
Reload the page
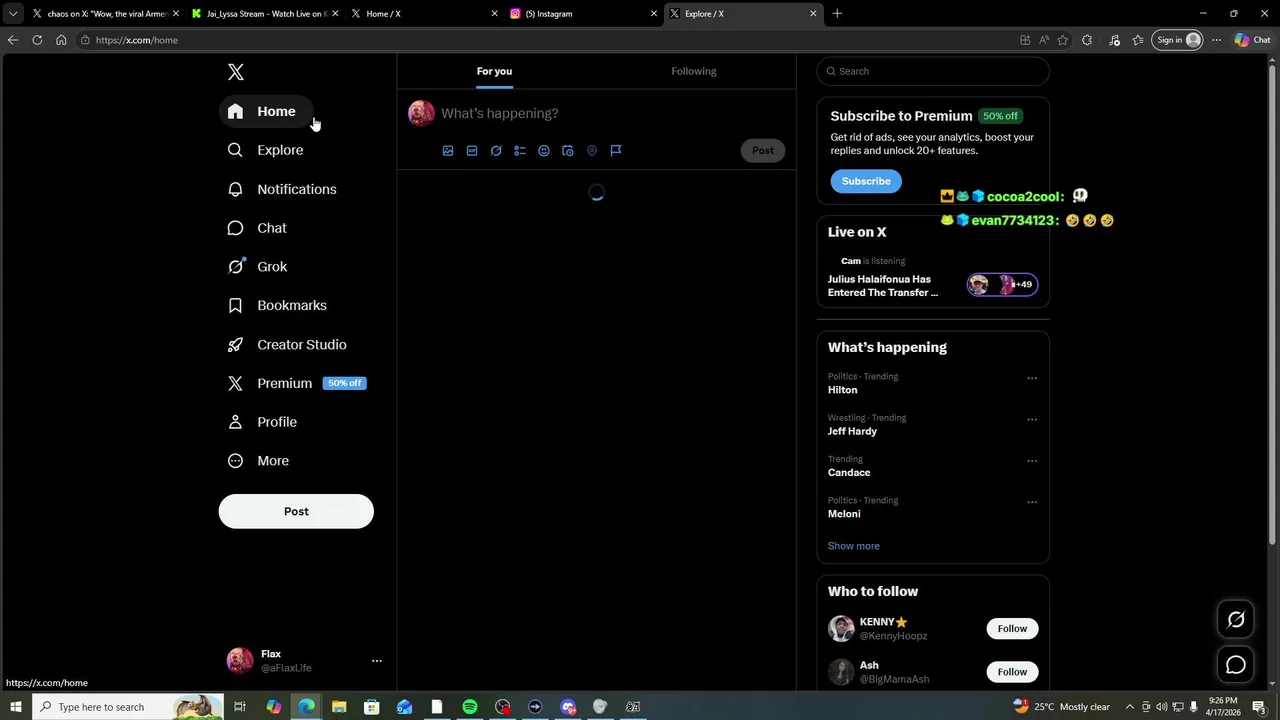pos(37,40)
